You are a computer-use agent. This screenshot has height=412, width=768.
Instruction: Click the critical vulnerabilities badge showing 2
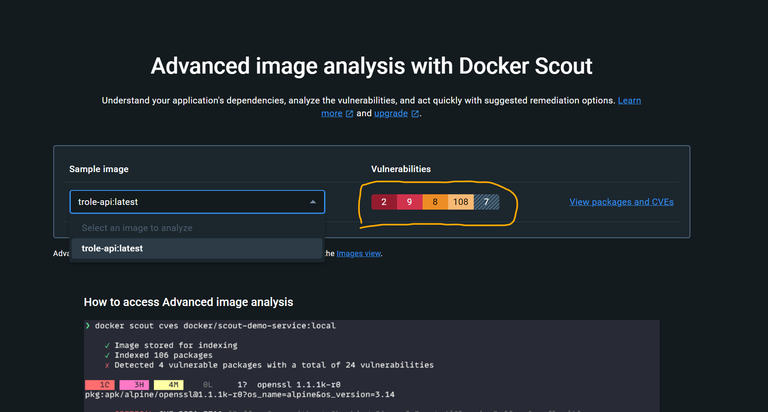(x=384, y=202)
